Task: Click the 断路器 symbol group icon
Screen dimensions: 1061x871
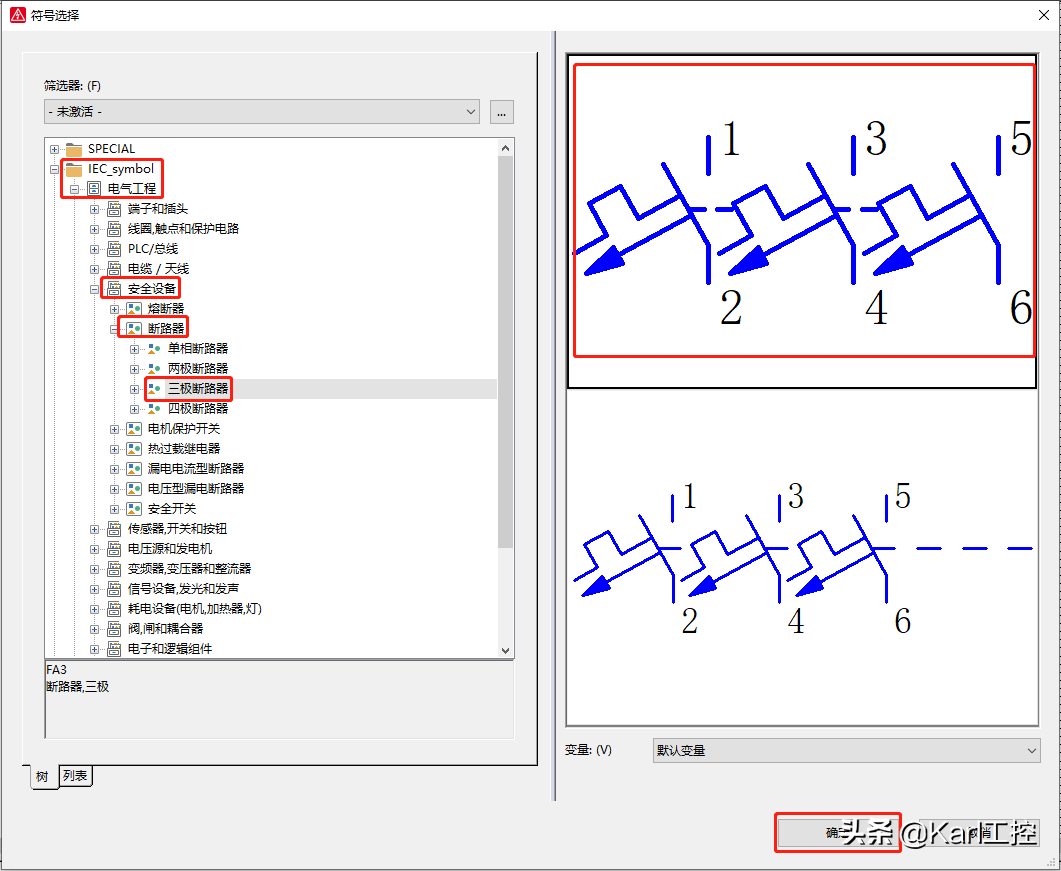Action: [134, 329]
